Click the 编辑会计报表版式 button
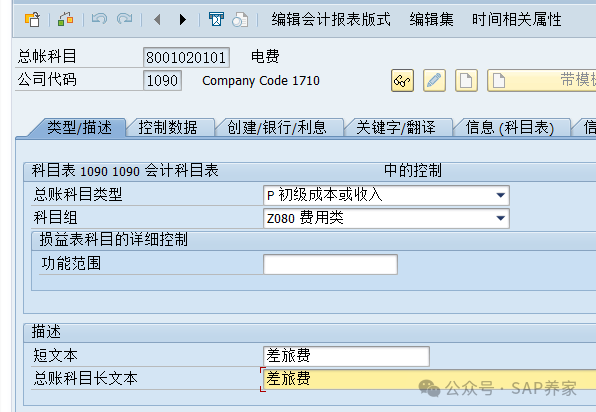The image size is (596, 412). coord(331,19)
